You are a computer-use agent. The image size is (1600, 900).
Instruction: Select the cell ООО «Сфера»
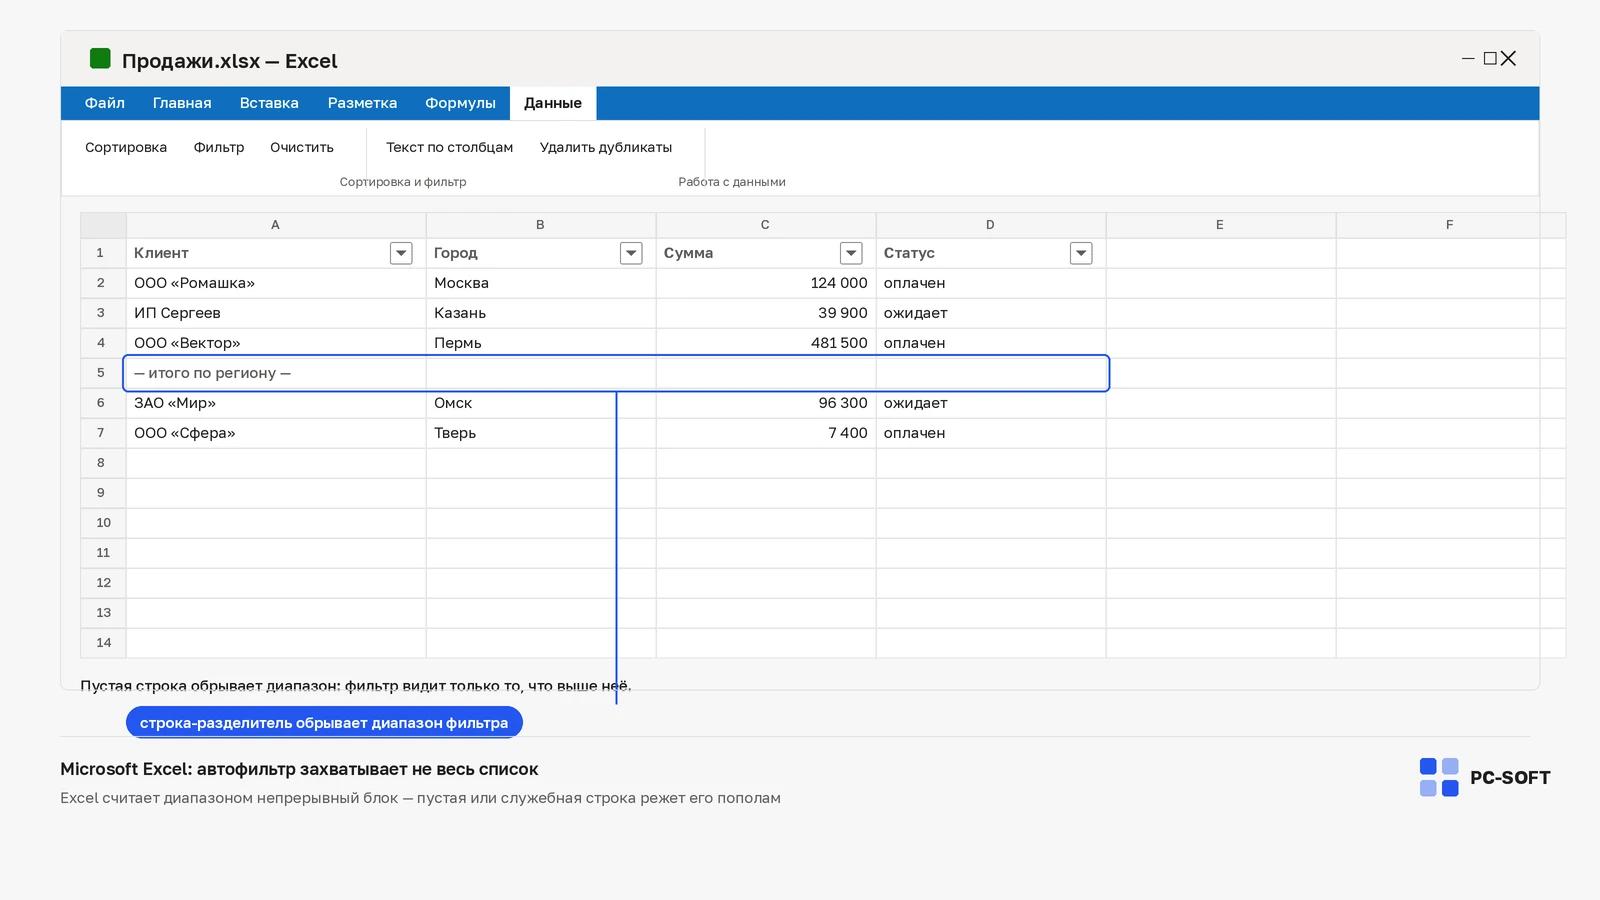click(x=276, y=433)
